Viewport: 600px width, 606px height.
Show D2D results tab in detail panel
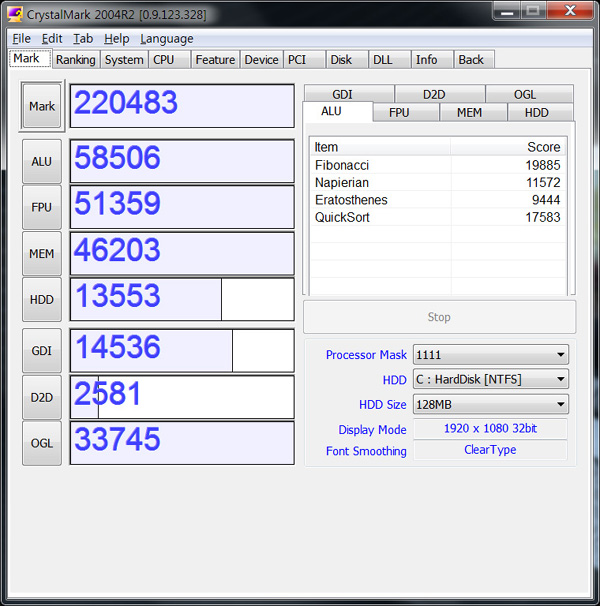point(440,94)
